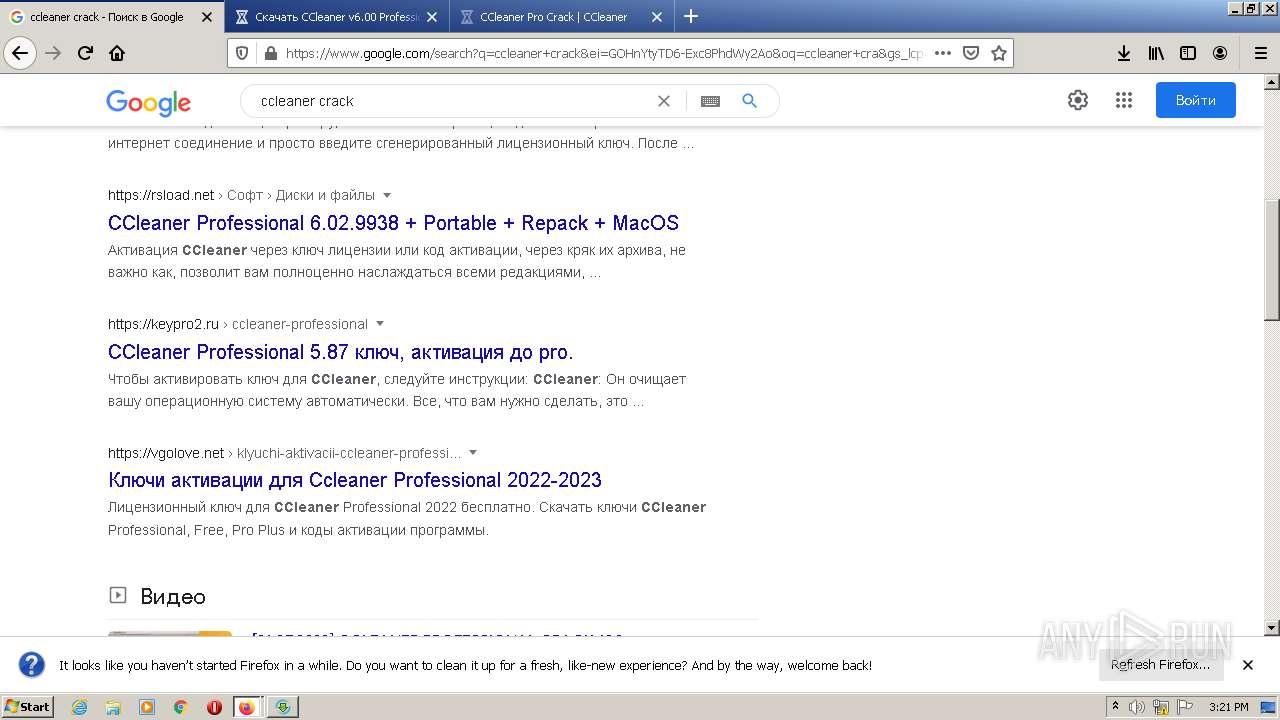Open the Downloads panel
1280x720 pixels.
click(1124, 53)
